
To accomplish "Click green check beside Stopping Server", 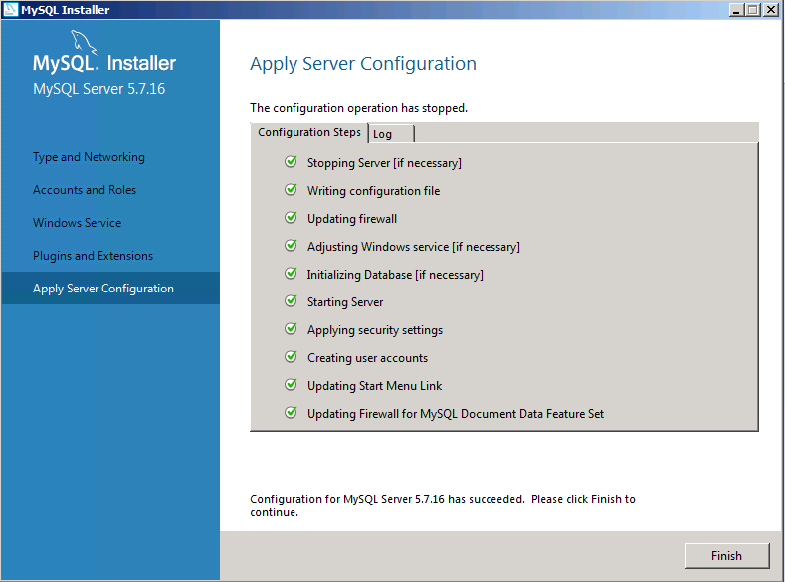I will 291,162.
